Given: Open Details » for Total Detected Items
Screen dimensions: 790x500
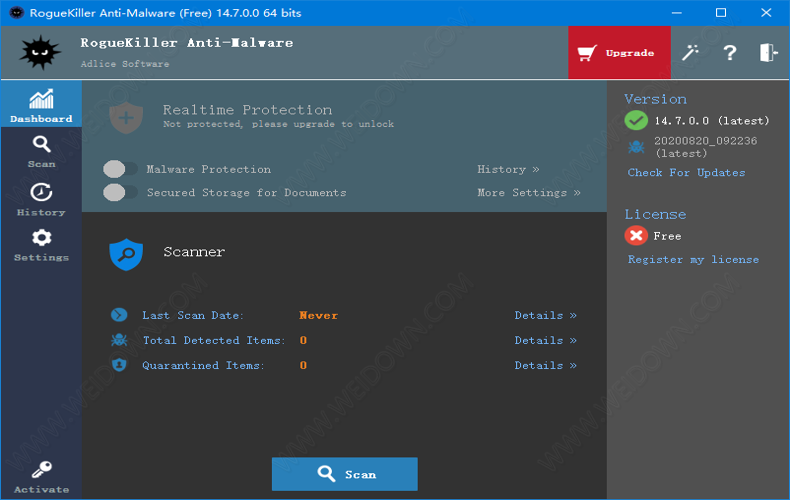Looking at the screenshot, I should 546,341.
